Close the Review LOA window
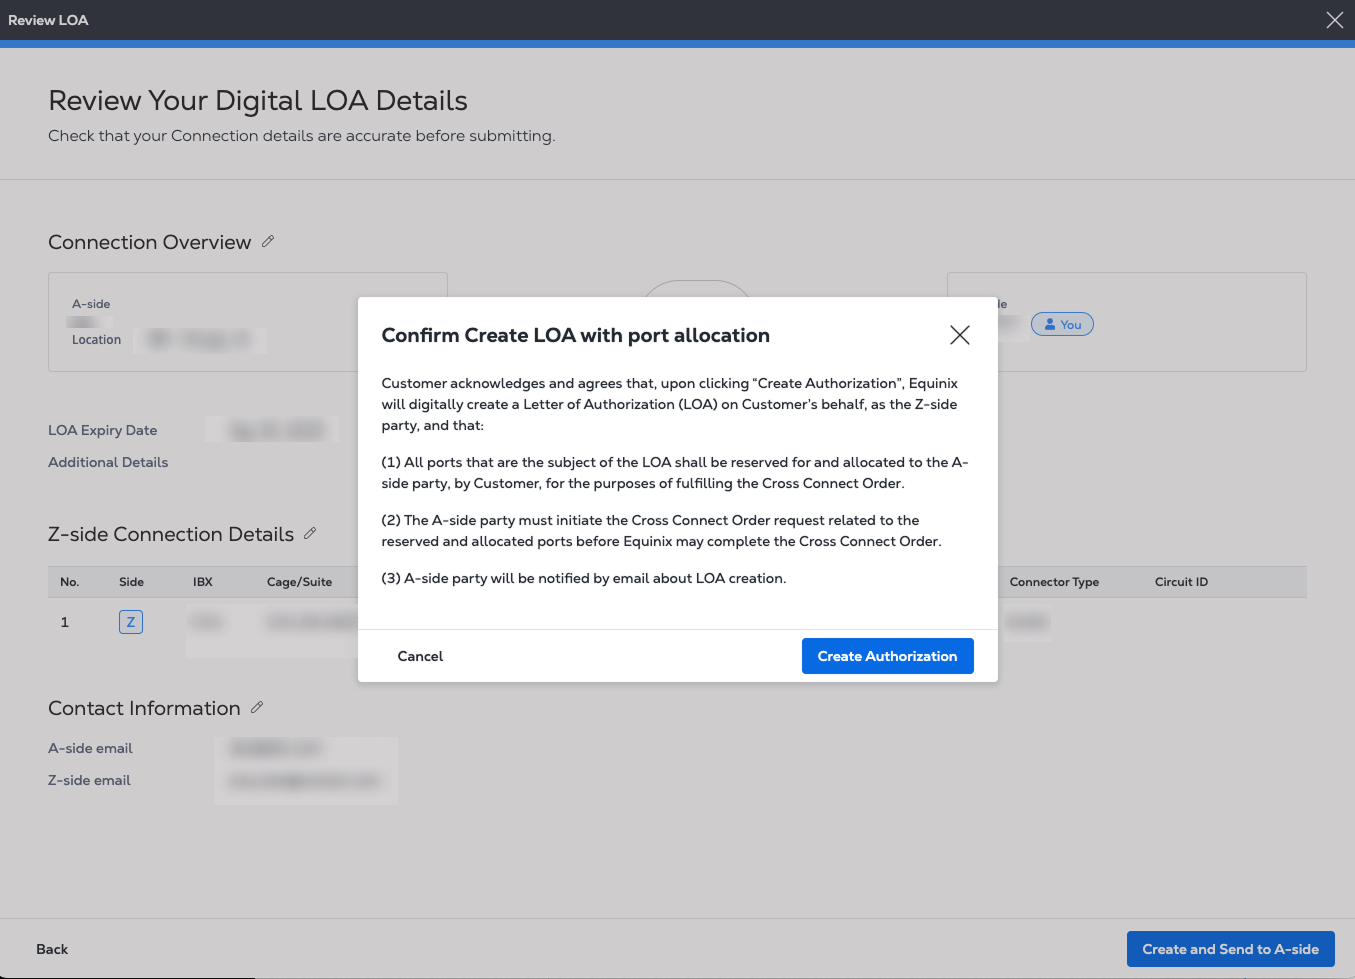 tap(1334, 20)
